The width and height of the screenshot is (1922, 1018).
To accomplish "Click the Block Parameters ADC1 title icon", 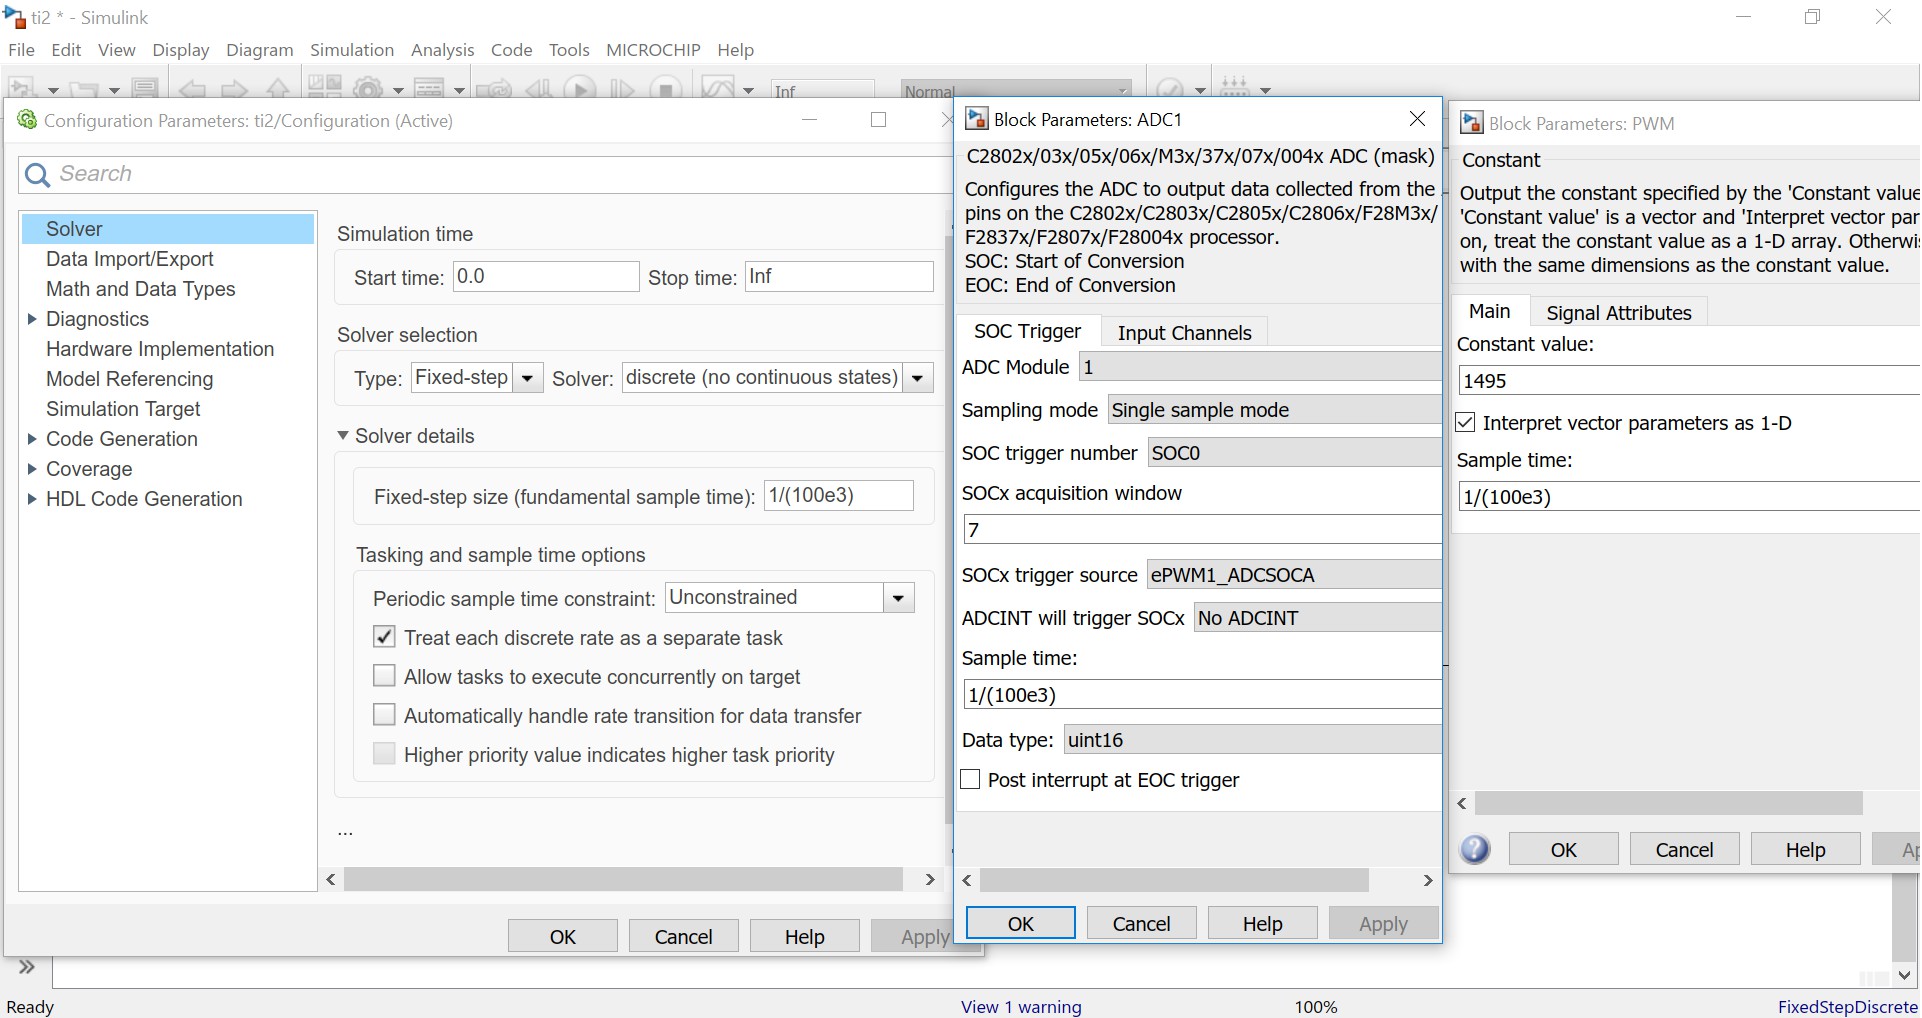I will [x=976, y=119].
